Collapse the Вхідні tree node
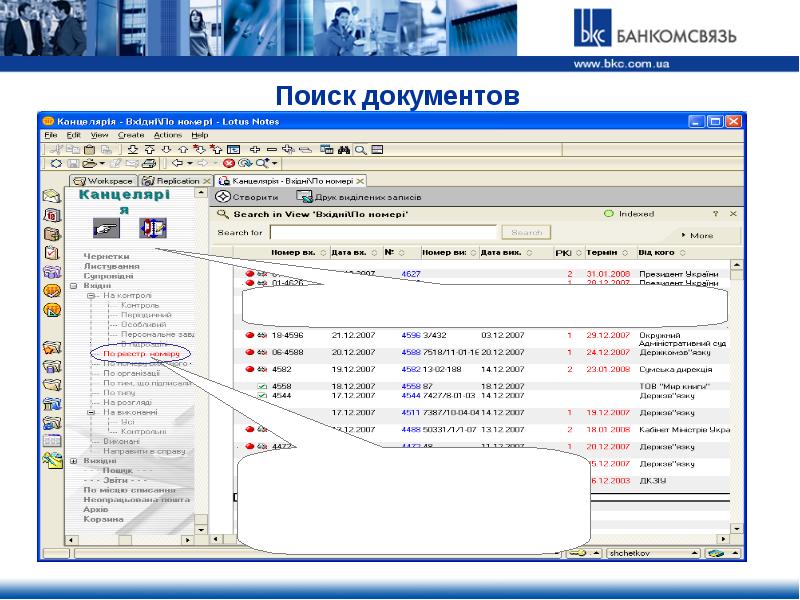Screen dimensions: 800x600 74,286
